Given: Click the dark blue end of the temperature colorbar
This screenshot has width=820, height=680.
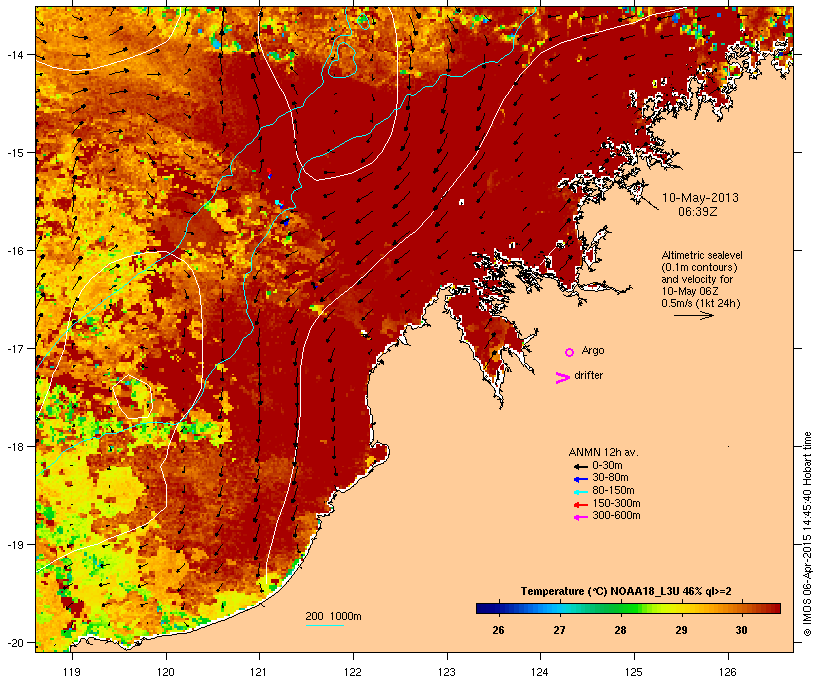Looking at the screenshot, I should 486,608.
